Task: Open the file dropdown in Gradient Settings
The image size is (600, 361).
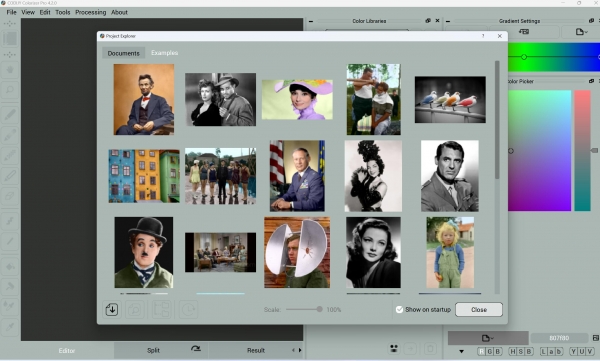Action: pos(581,32)
